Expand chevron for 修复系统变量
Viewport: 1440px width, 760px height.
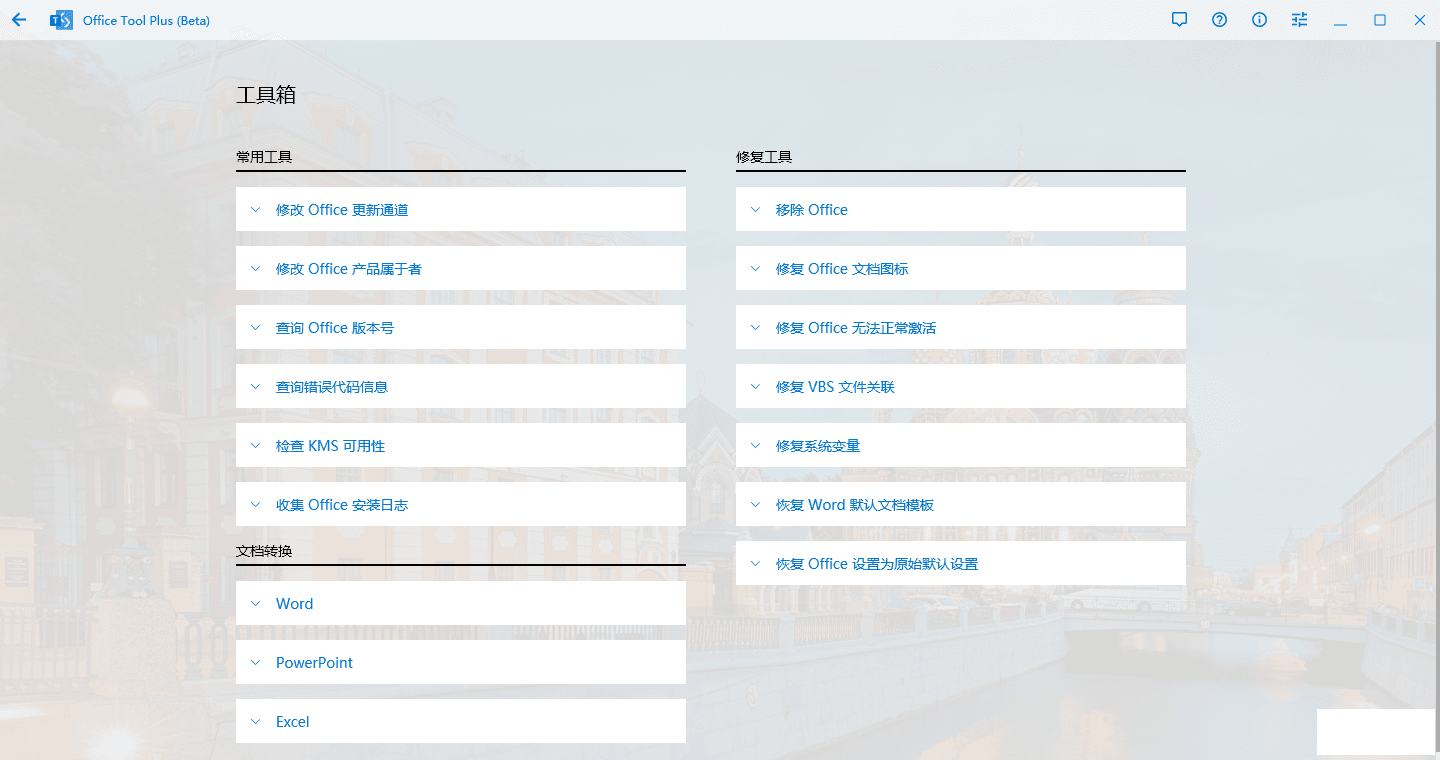click(755, 446)
